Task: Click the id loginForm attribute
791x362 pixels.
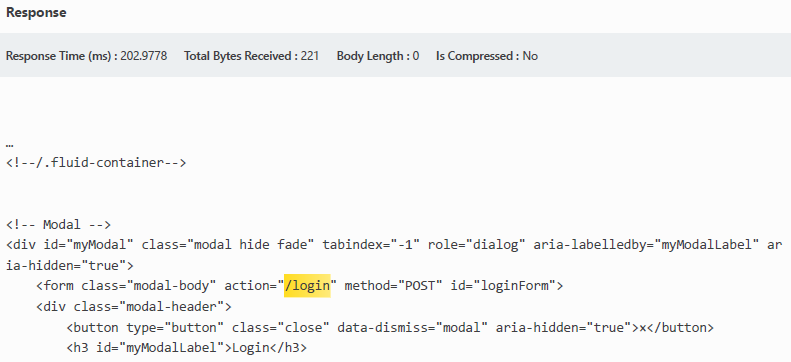Action: pos(503,286)
